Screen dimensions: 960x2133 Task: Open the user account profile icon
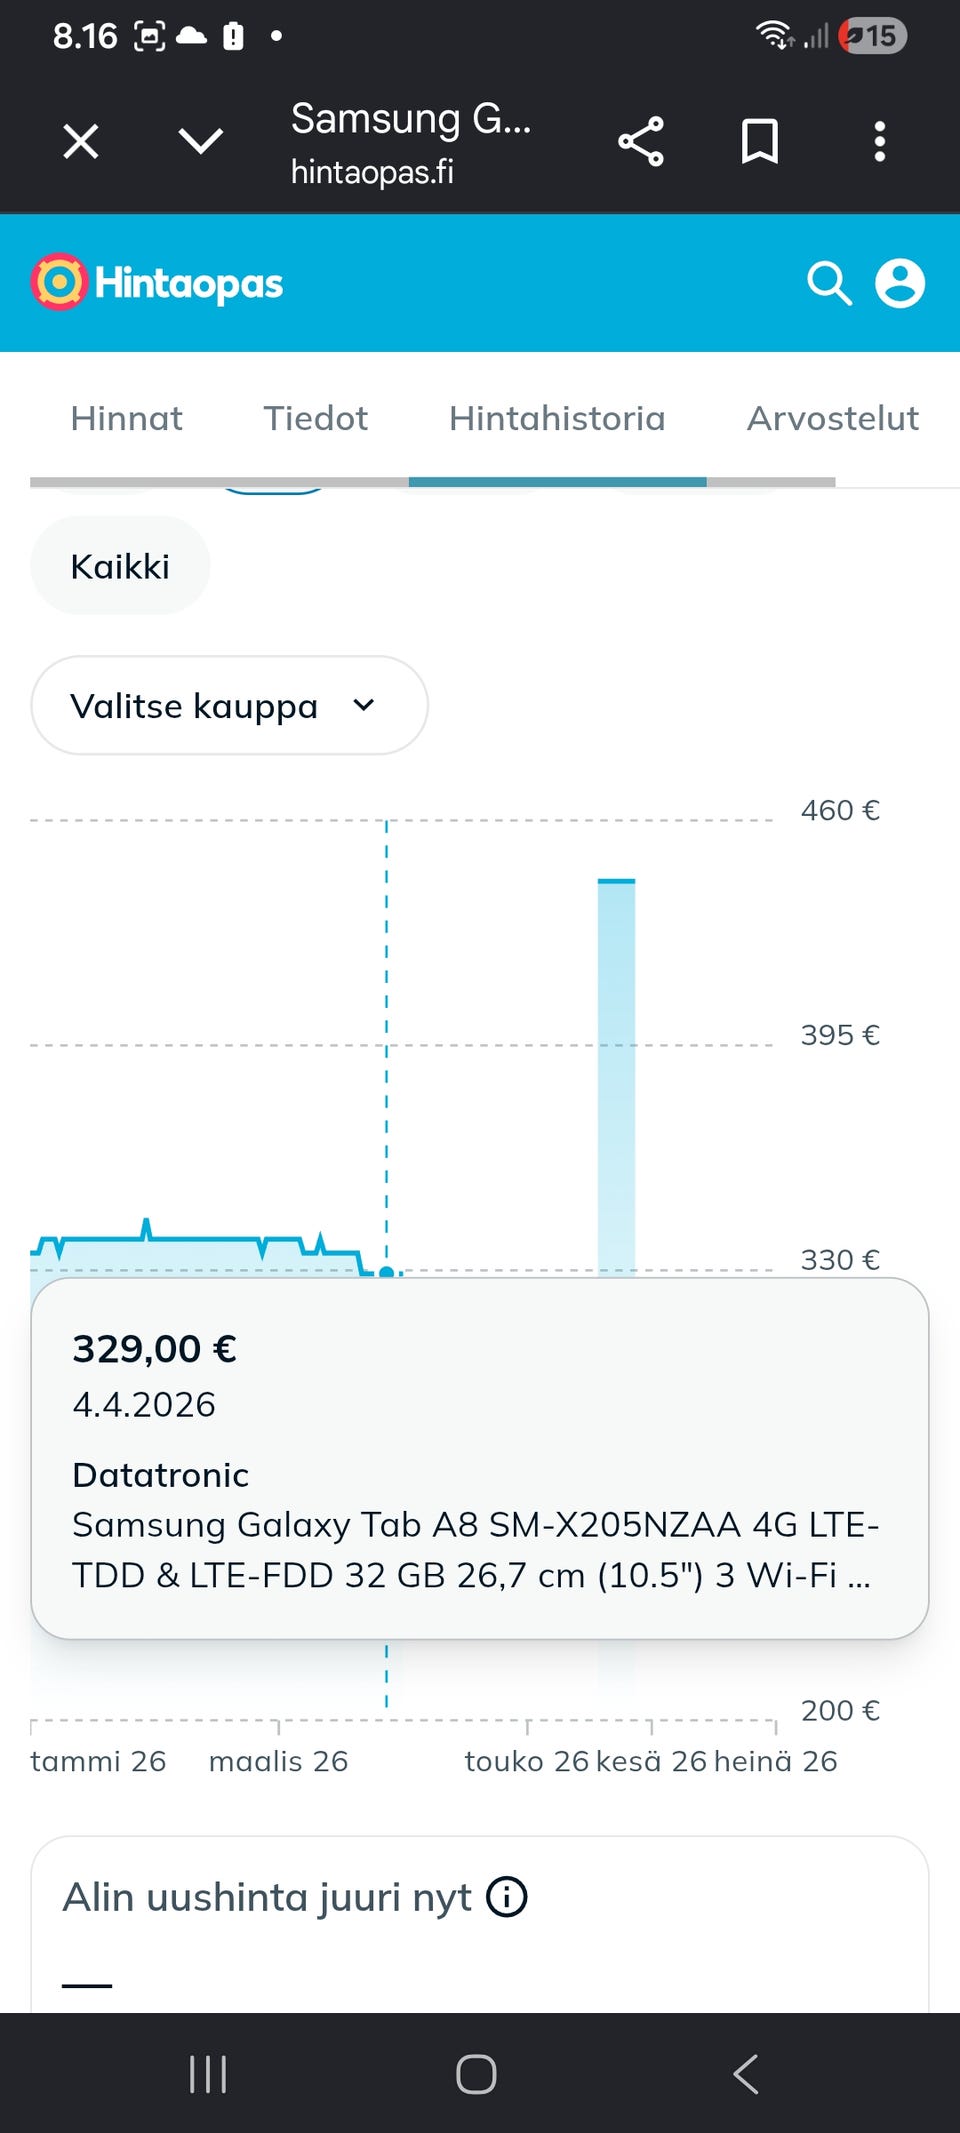pos(900,283)
